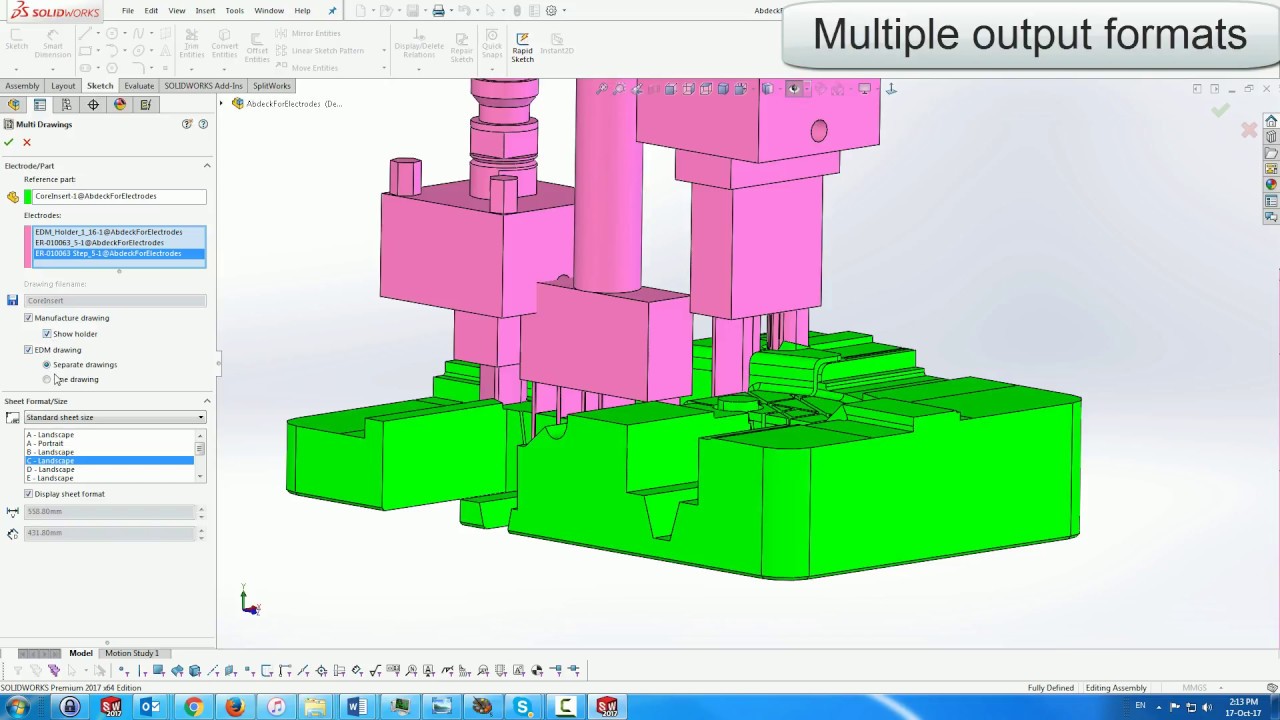
Task: Open the FeatureManager design tree tab icon
Action: [x=13, y=104]
